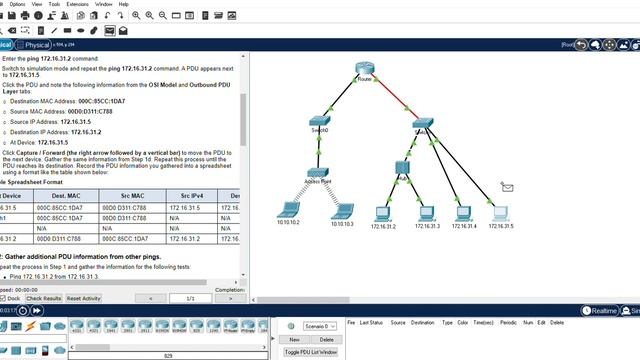
Task: Click the PC labeled 172.16.31.3
Action: pos(427,213)
